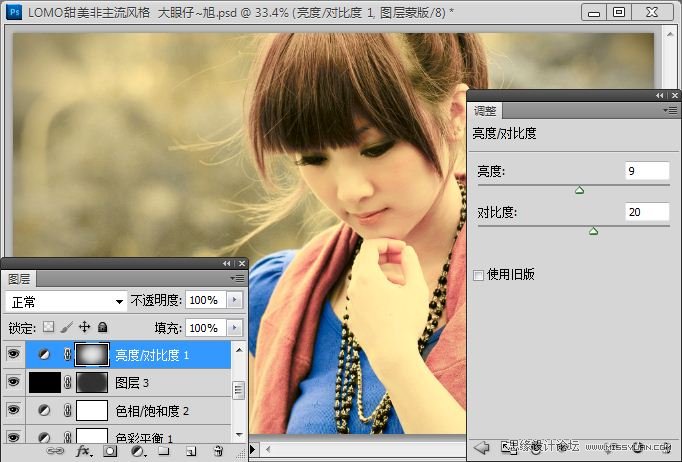
Task: Select the 亮度/对比度 1 layer name
Action: click(152, 355)
